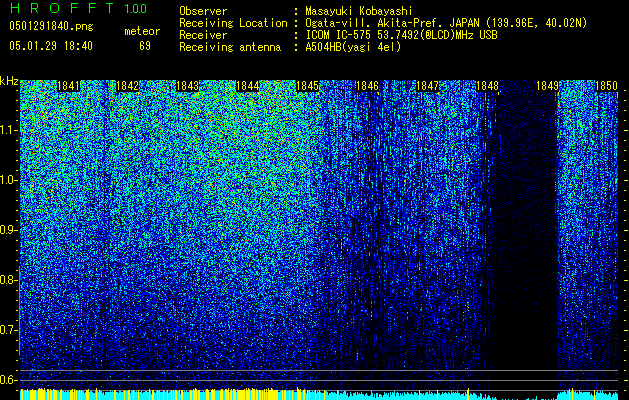This screenshot has width=629, height=400.
Task: Click the 1846 time marker
Action: pos(367,86)
